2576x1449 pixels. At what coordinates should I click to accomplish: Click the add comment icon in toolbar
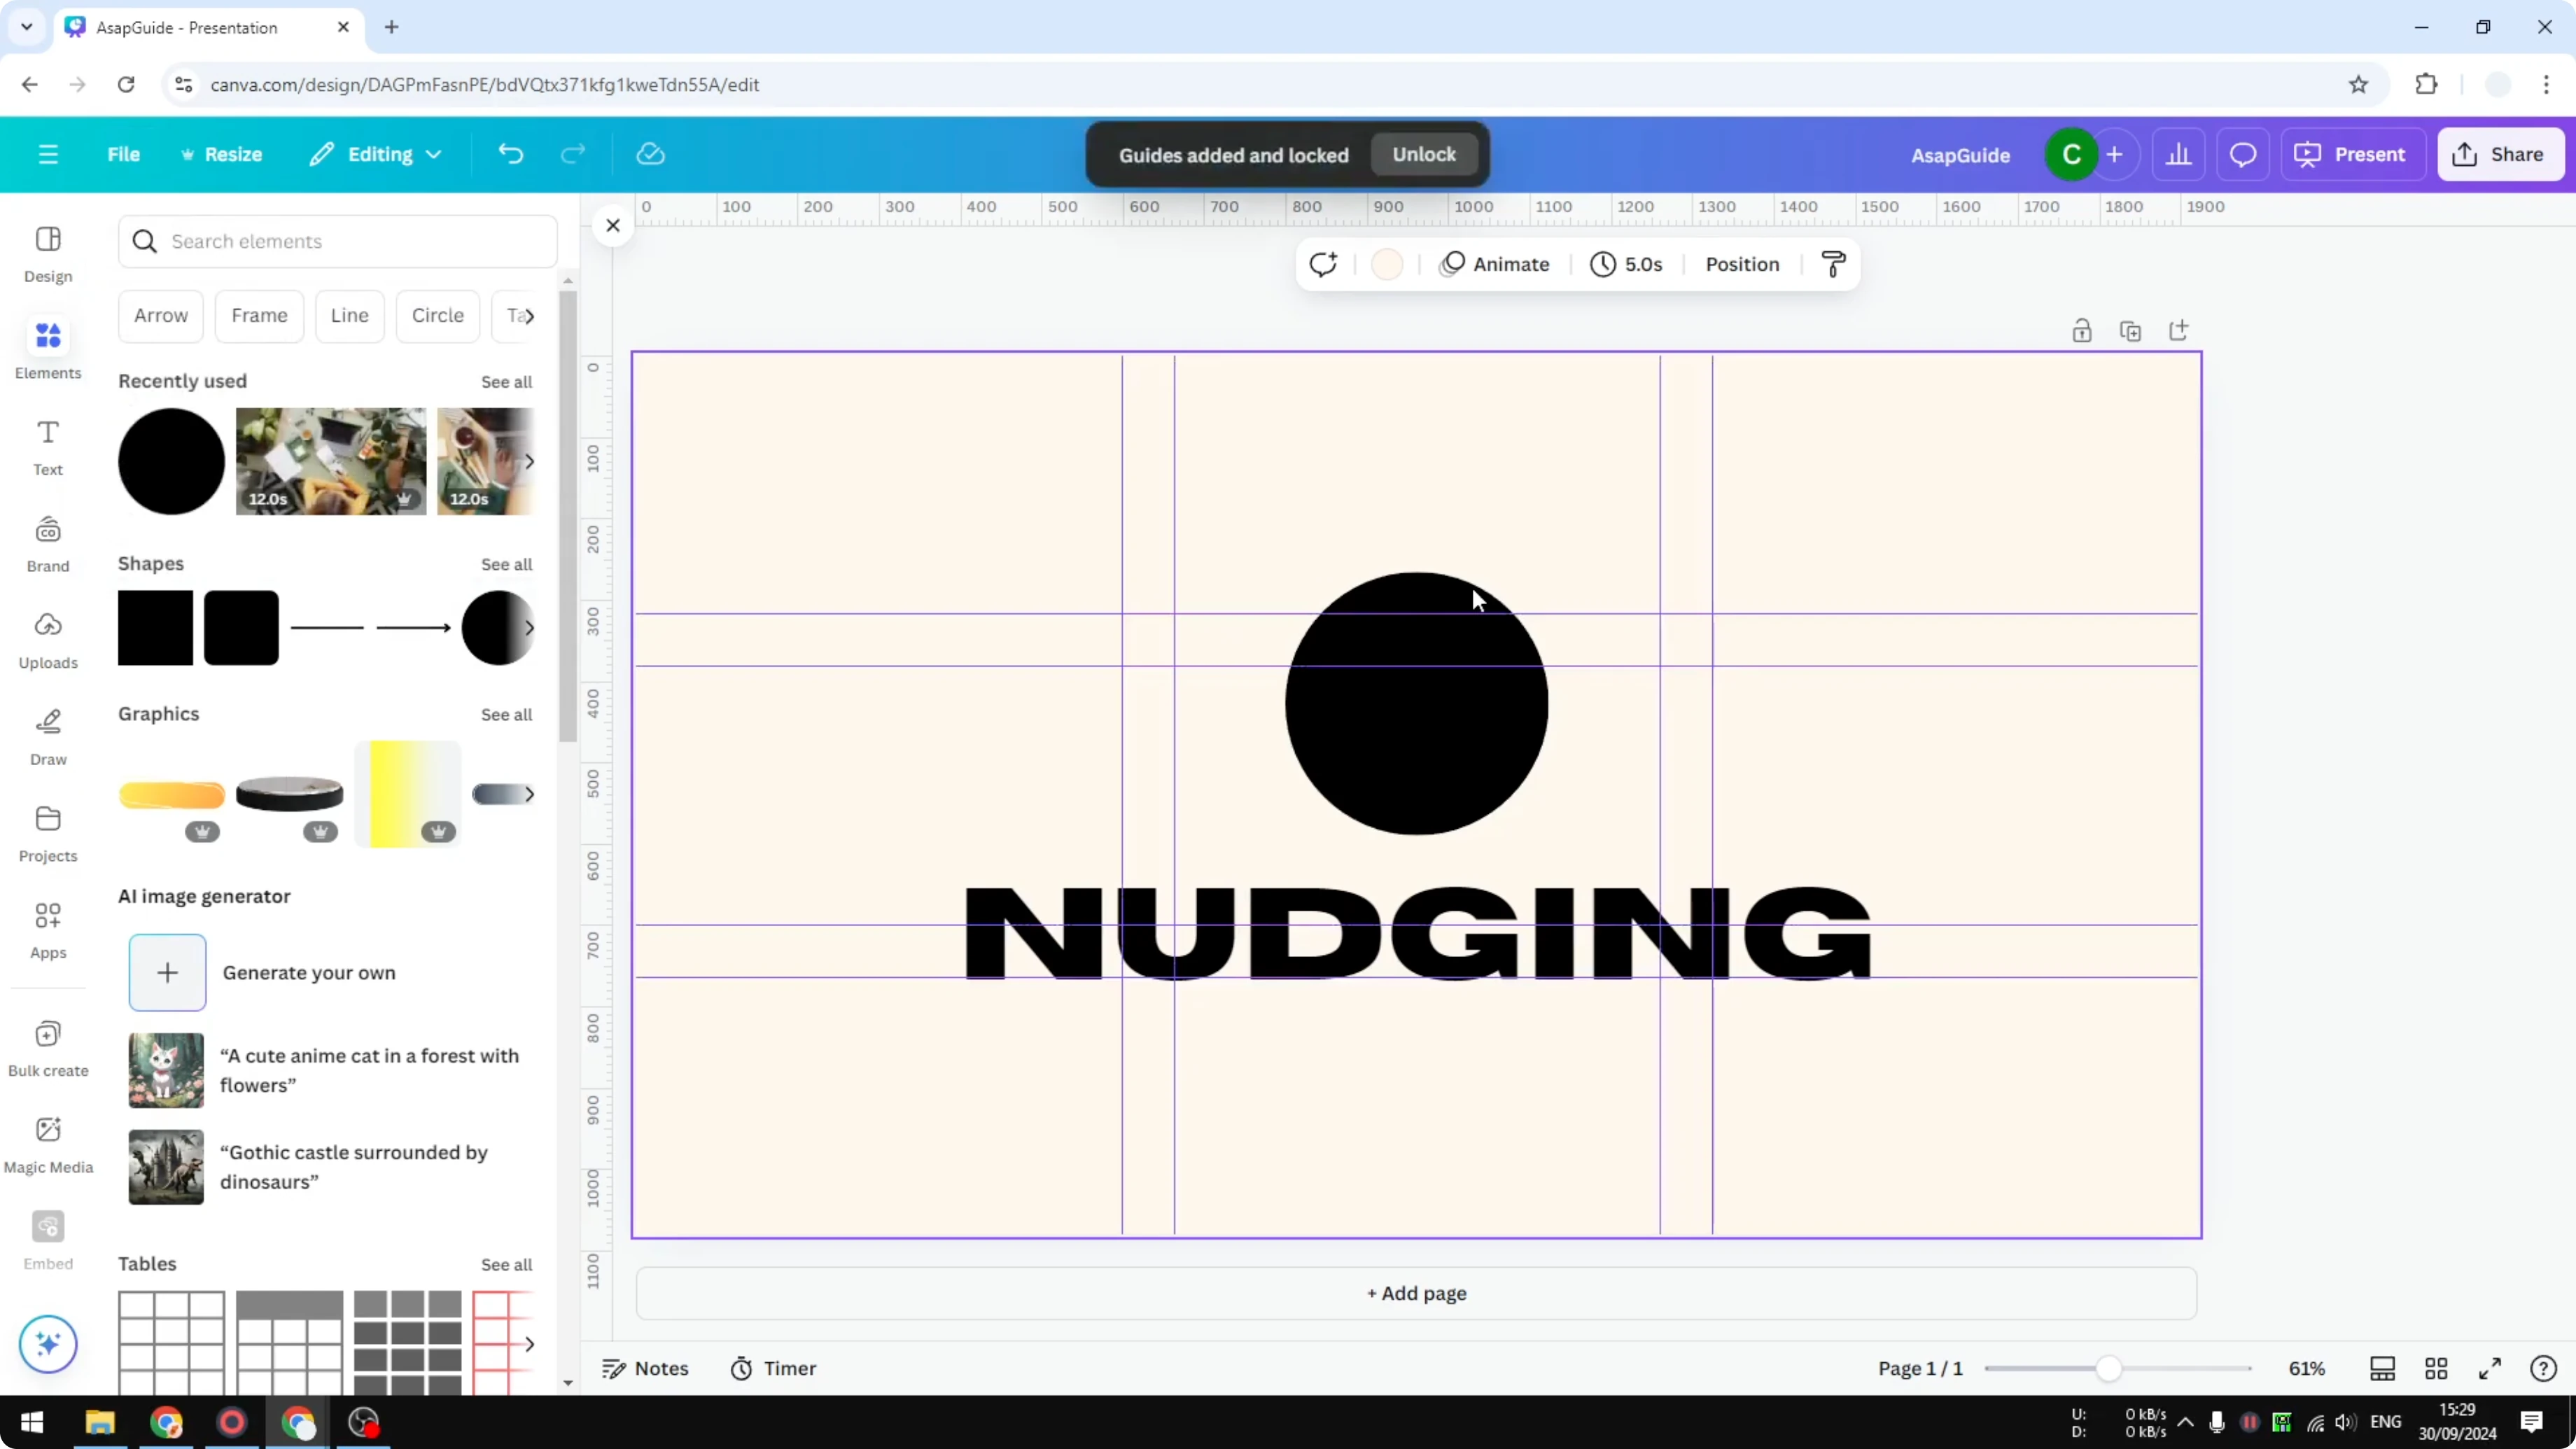(1323, 264)
